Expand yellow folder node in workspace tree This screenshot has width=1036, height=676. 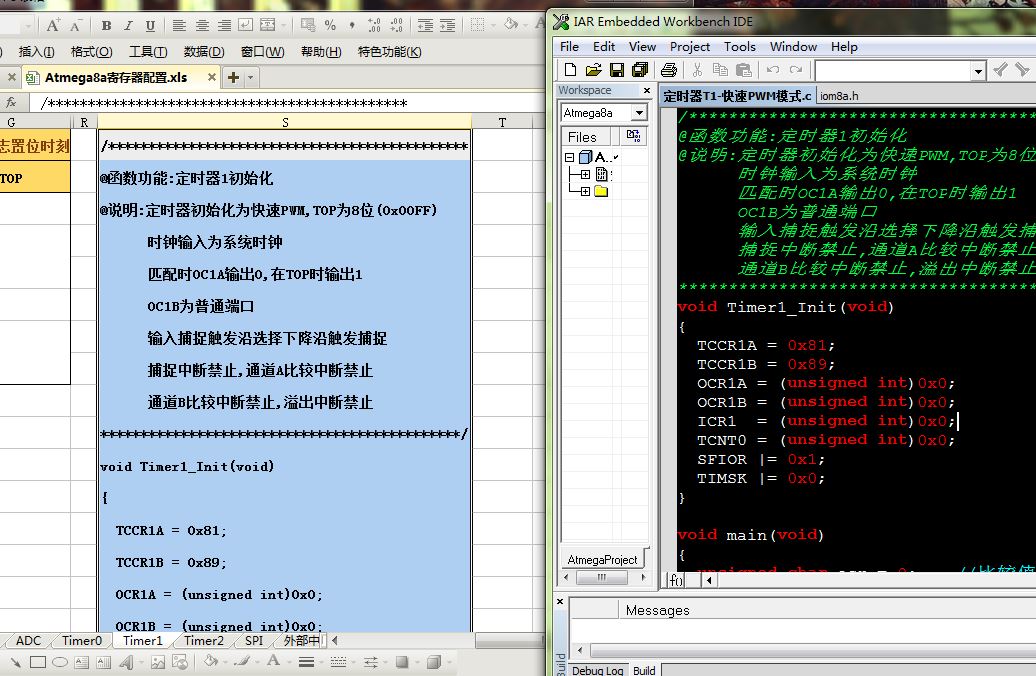pyautogui.click(x=585, y=192)
